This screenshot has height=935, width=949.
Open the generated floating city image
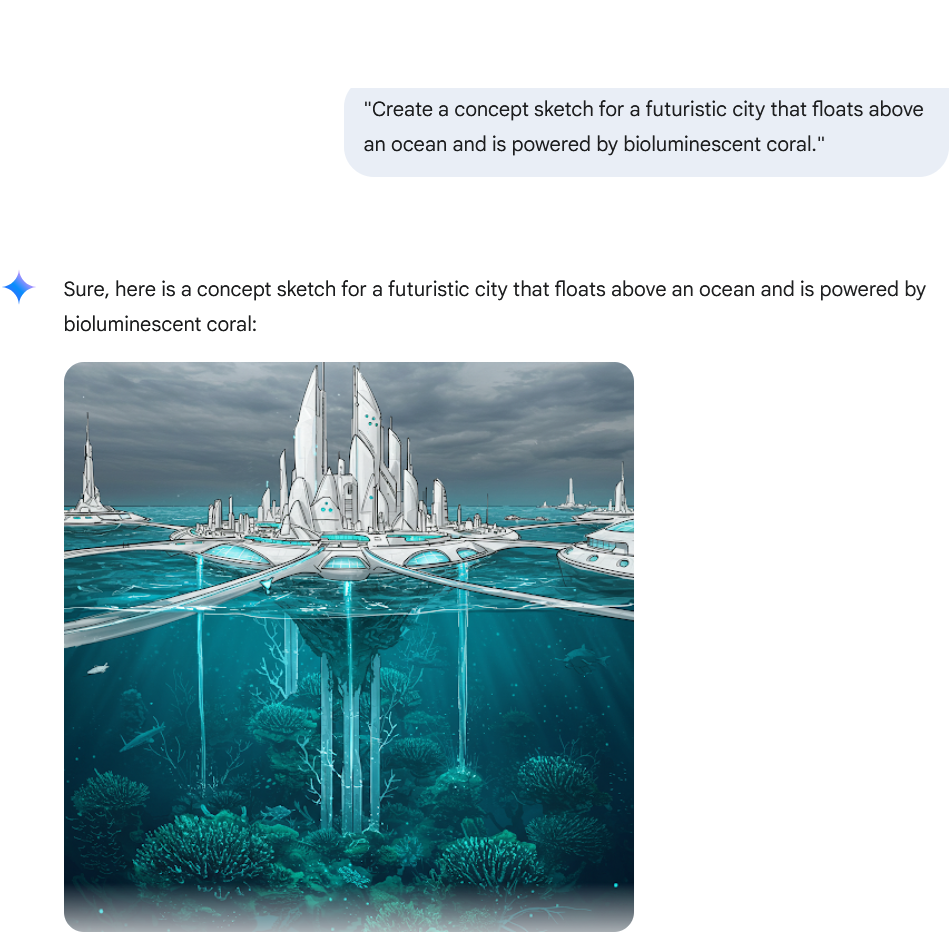click(349, 647)
